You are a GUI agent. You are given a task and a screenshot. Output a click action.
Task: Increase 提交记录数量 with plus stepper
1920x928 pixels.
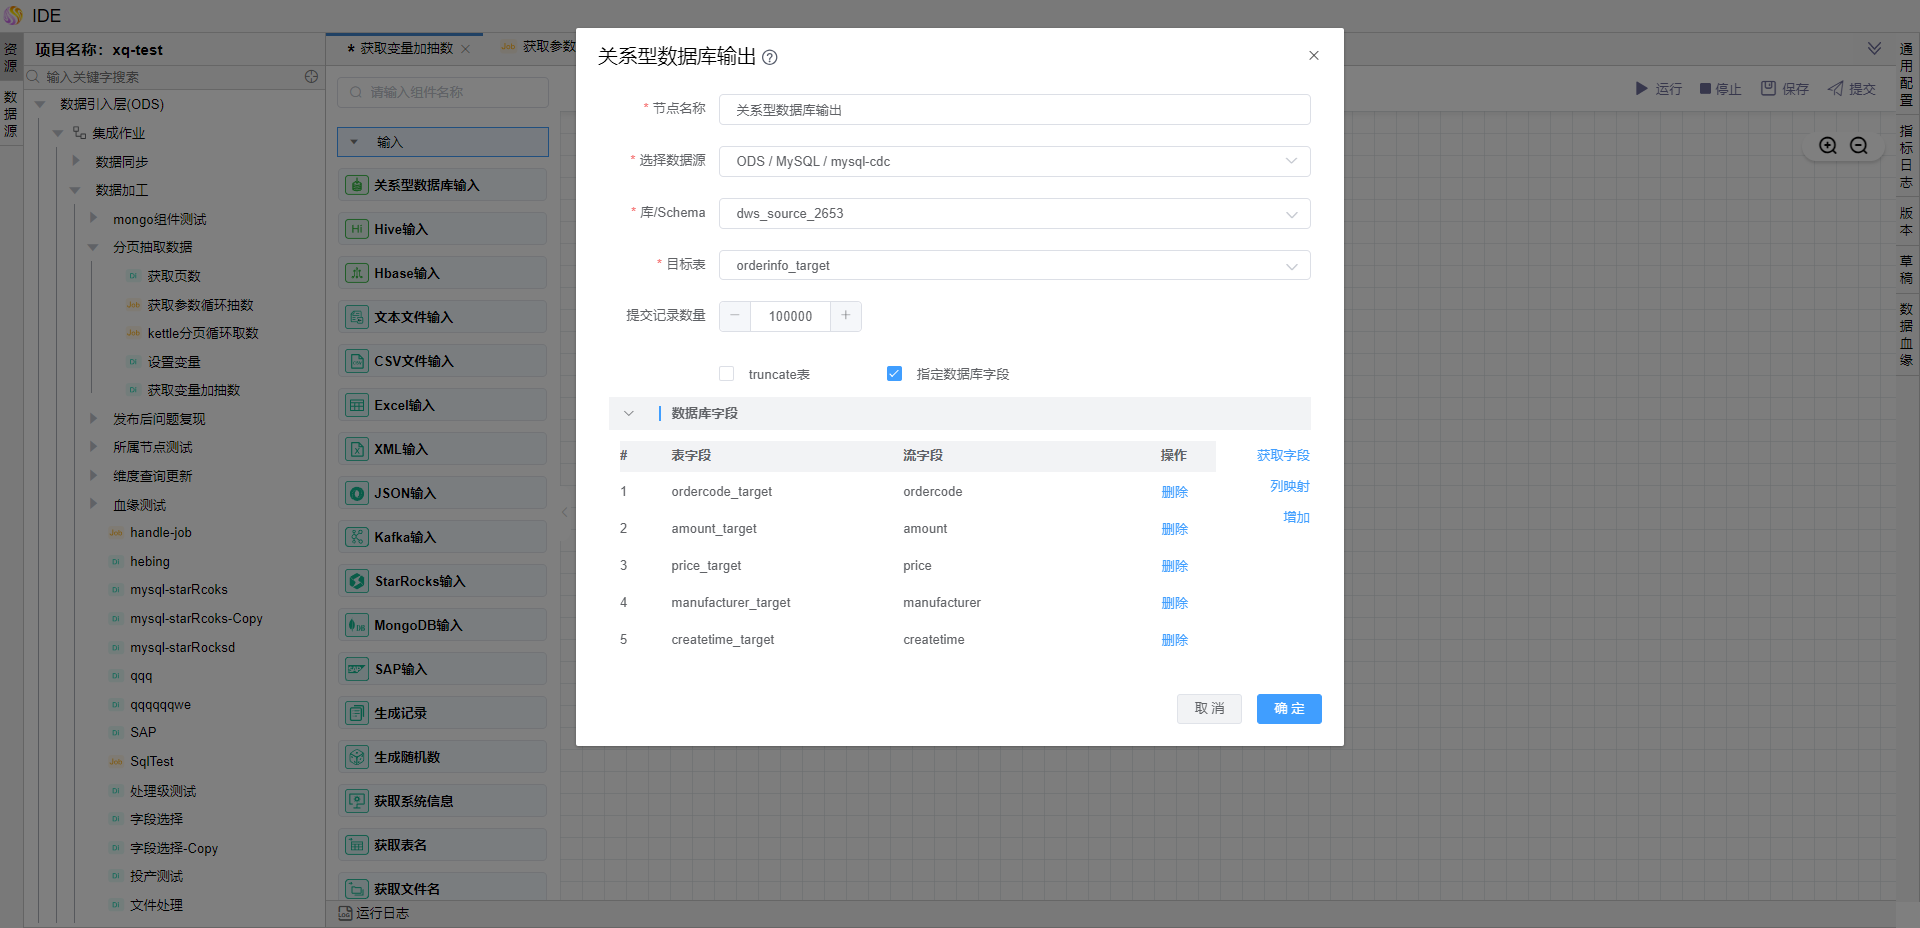pos(845,316)
